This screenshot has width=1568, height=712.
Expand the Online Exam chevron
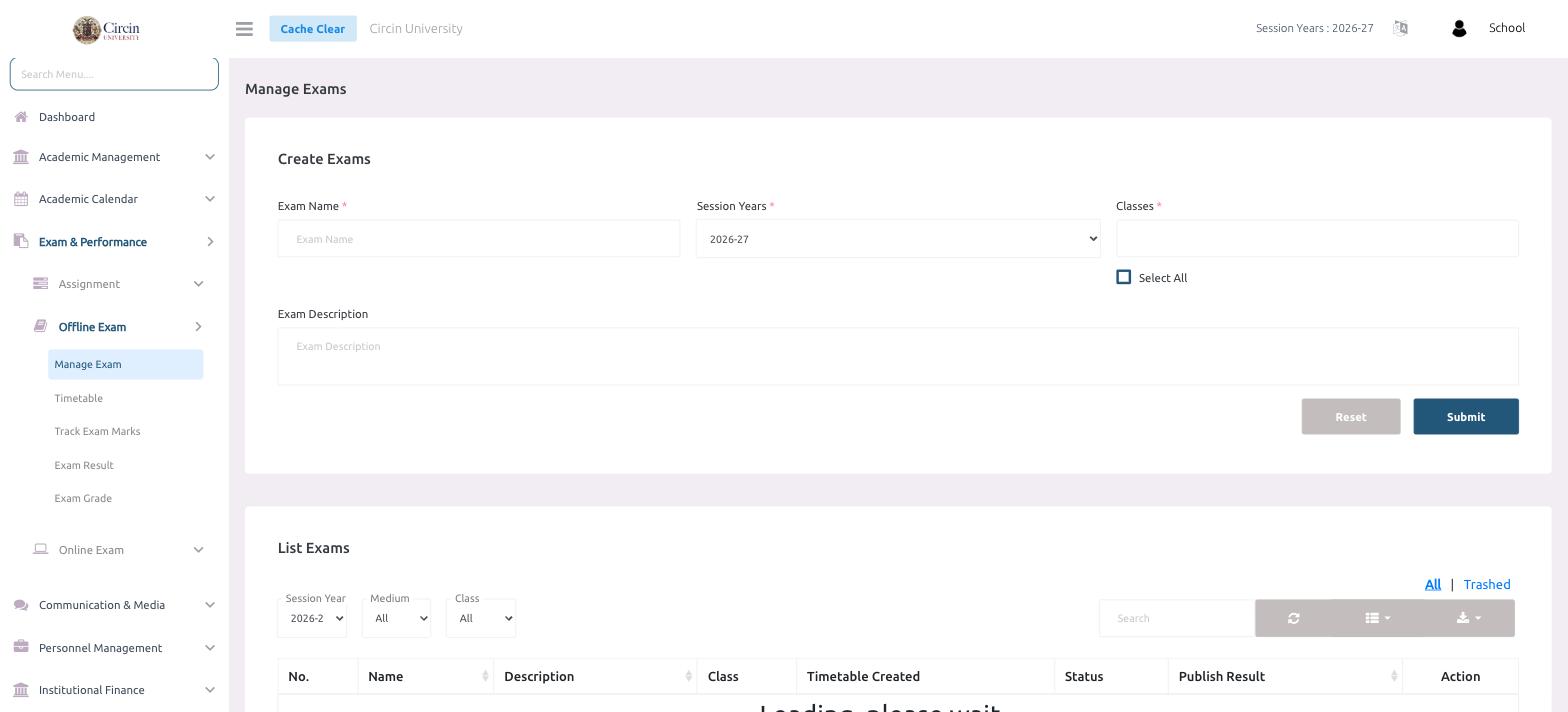(198, 550)
